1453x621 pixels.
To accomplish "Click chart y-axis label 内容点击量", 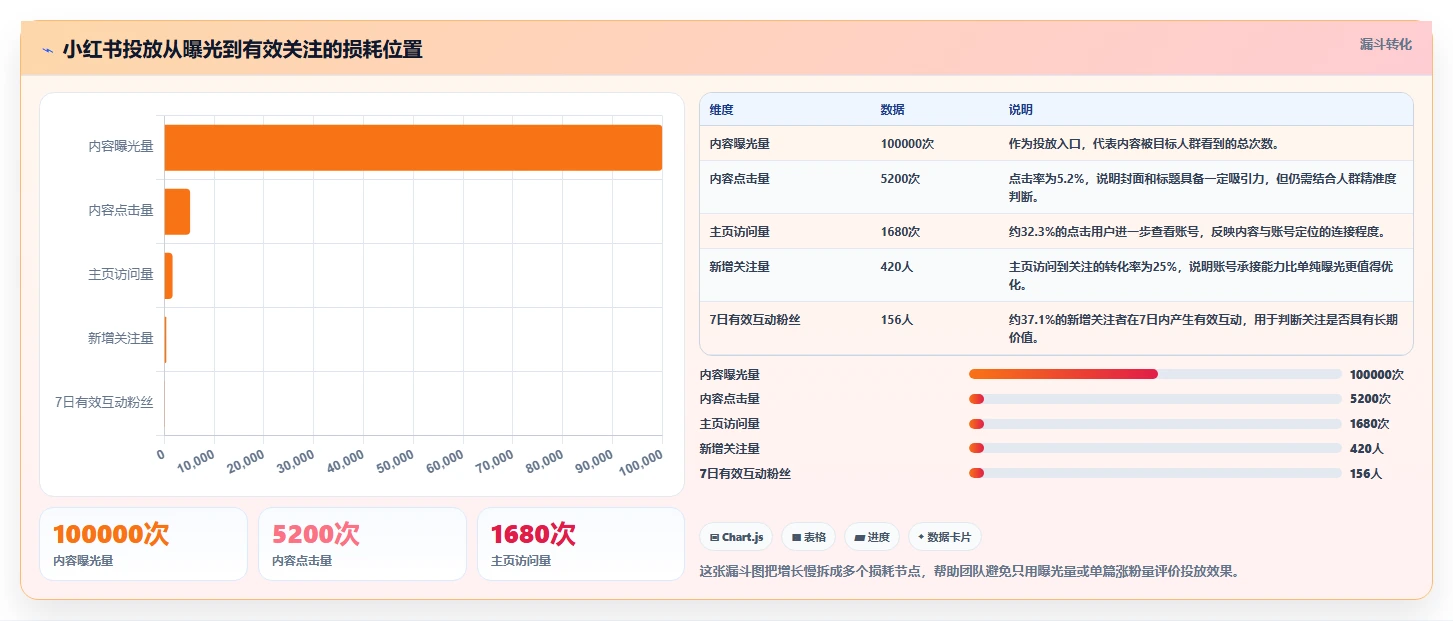I will [x=121, y=211].
